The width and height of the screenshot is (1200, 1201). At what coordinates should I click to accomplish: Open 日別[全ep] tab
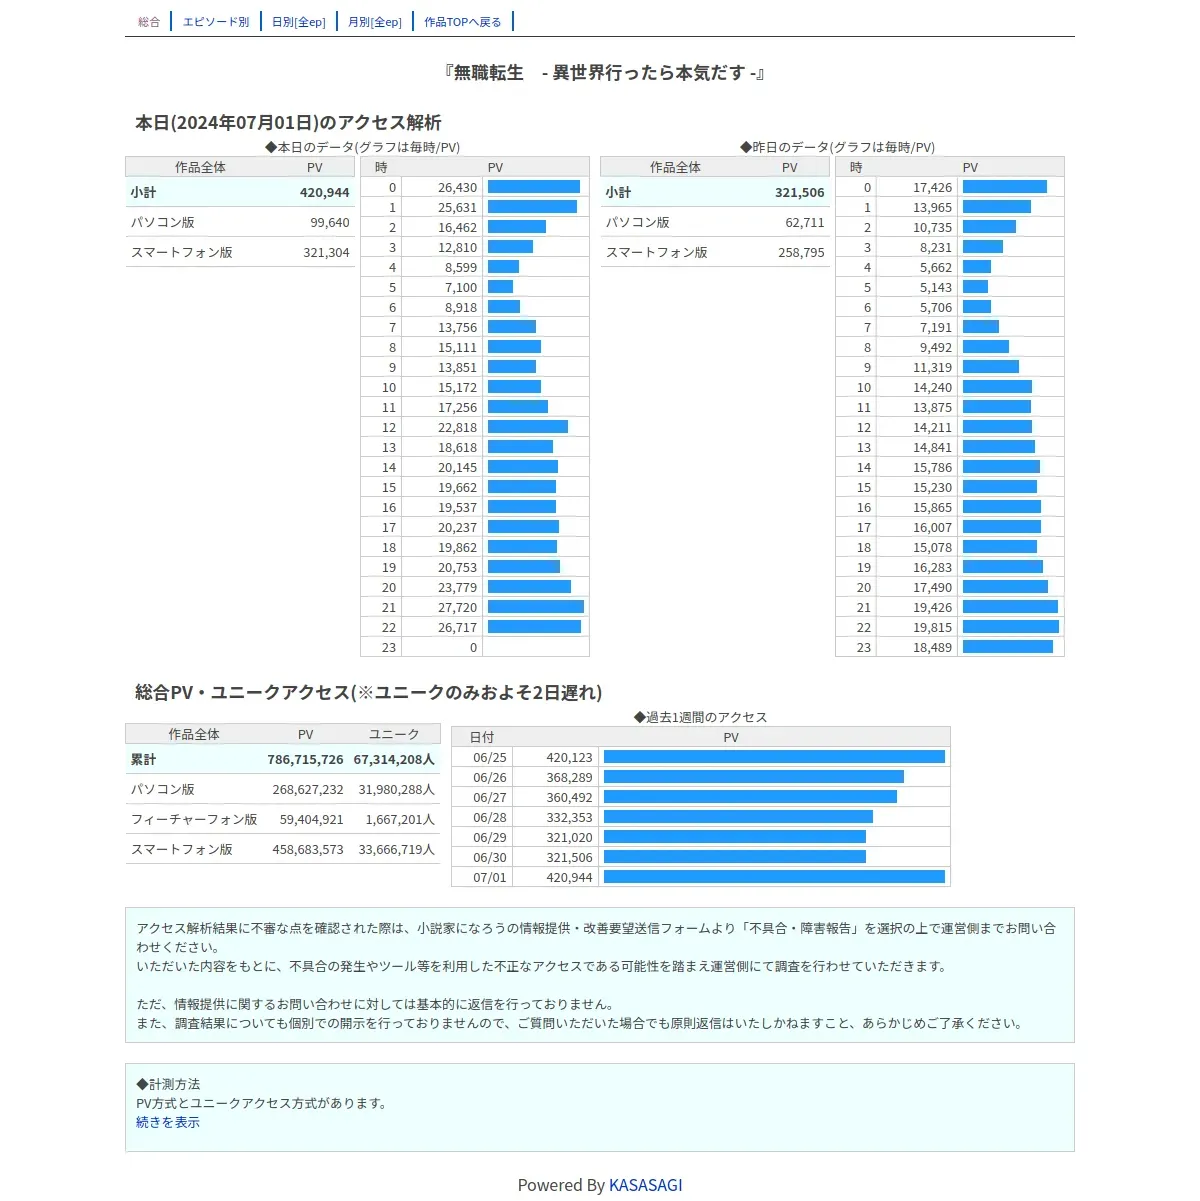click(299, 22)
